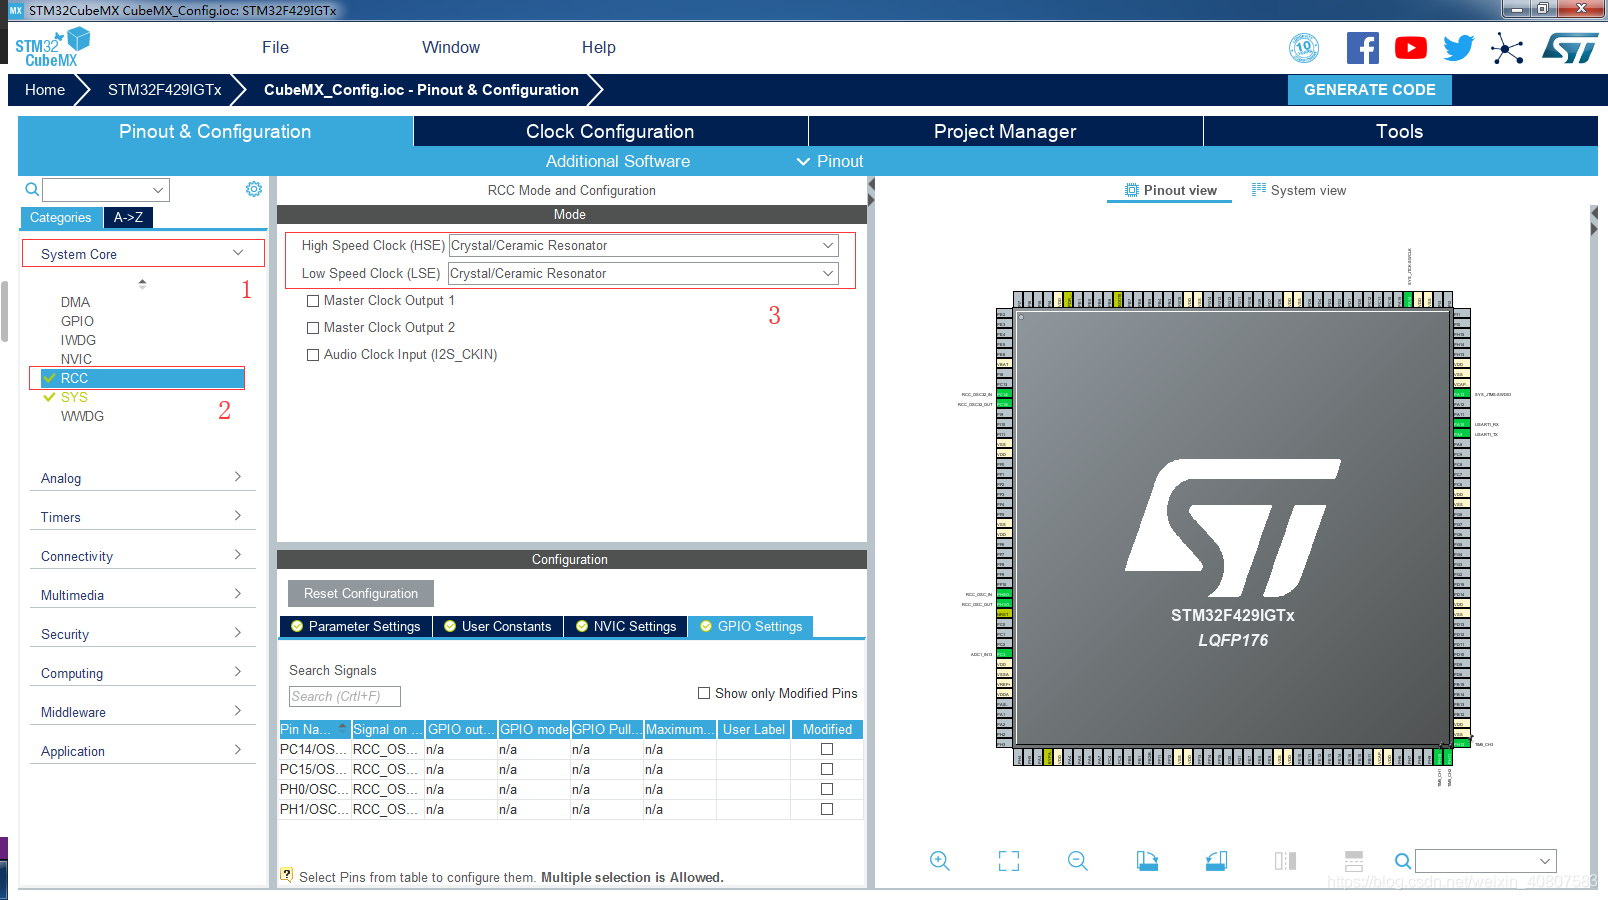Click the ST community network icon

pos(1507,48)
